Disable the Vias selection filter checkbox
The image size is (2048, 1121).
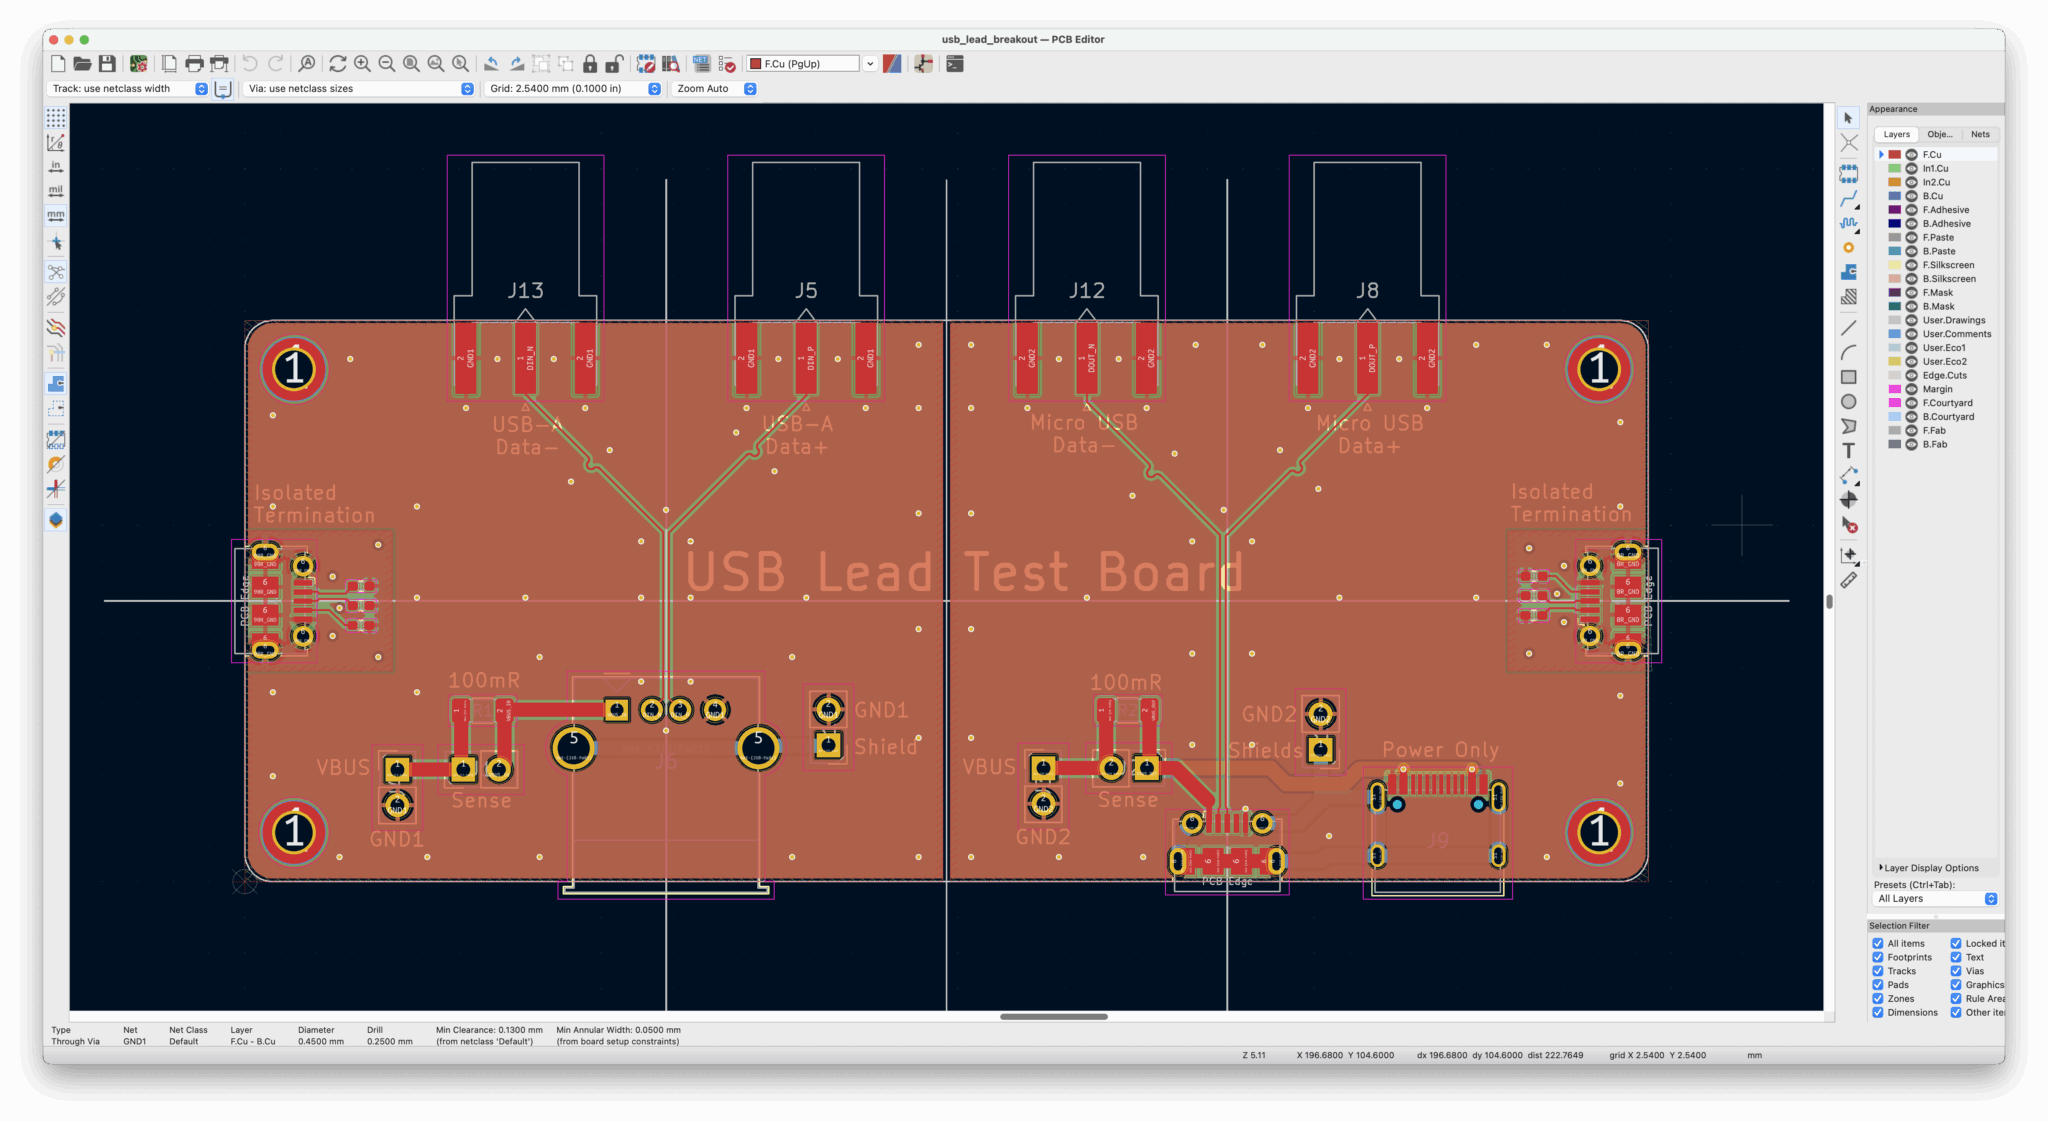tap(1954, 971)
